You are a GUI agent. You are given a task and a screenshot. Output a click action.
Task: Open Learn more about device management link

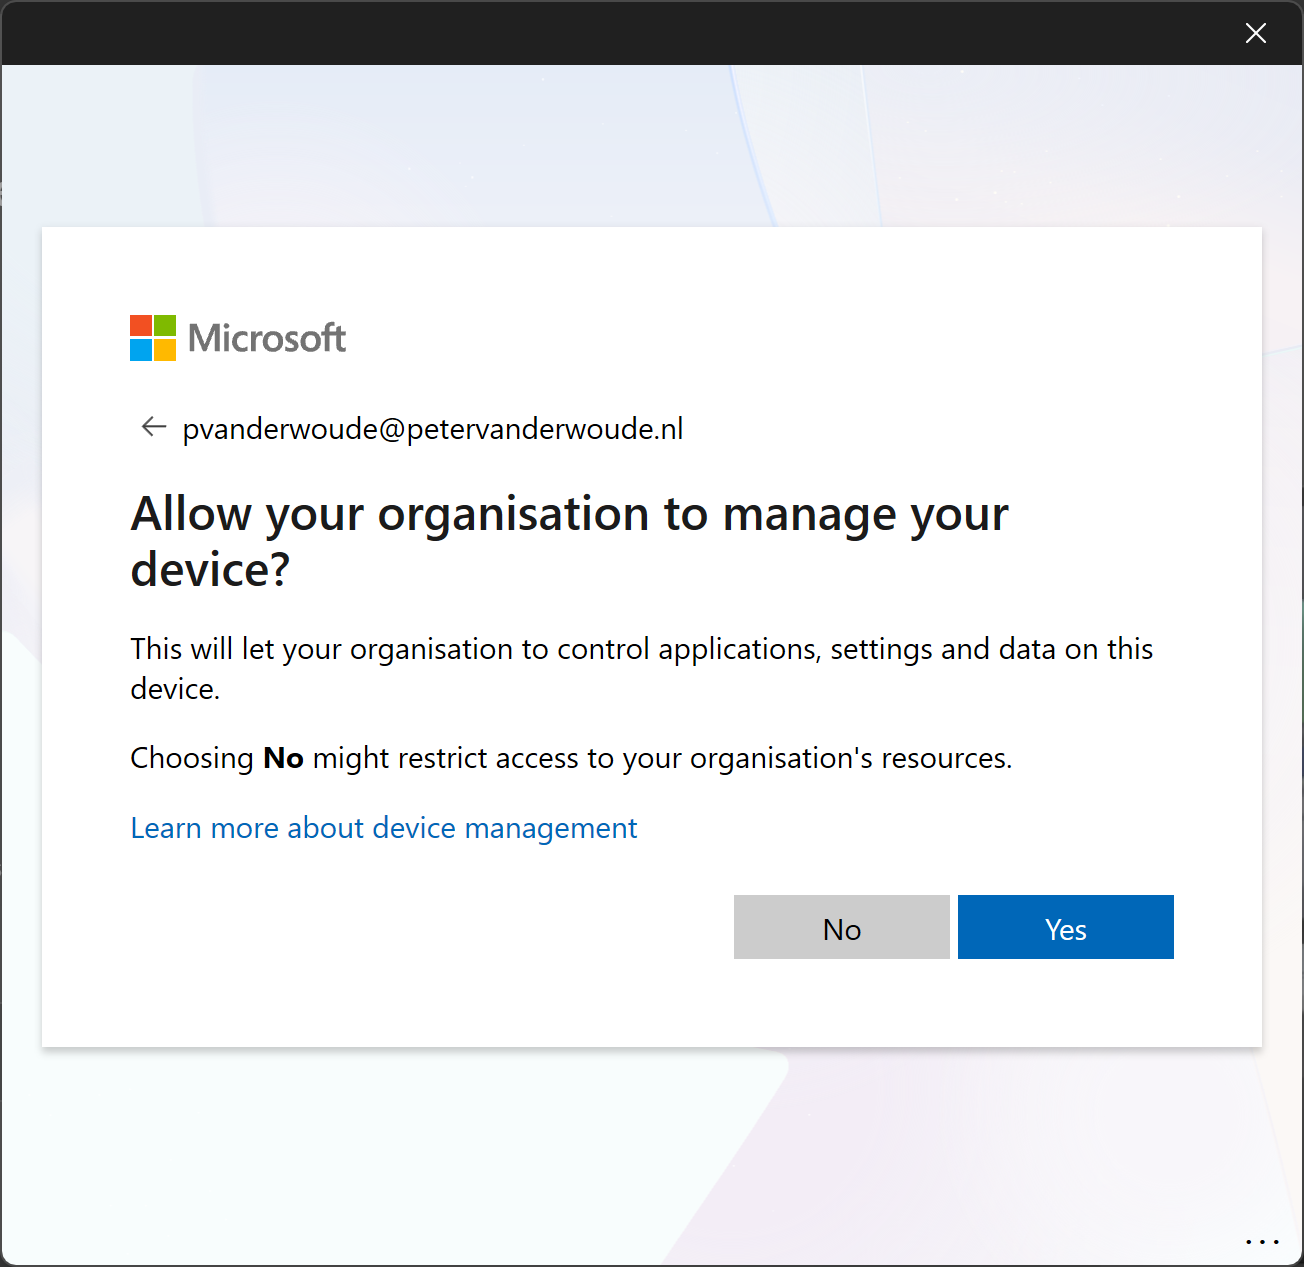pos(384,828)
